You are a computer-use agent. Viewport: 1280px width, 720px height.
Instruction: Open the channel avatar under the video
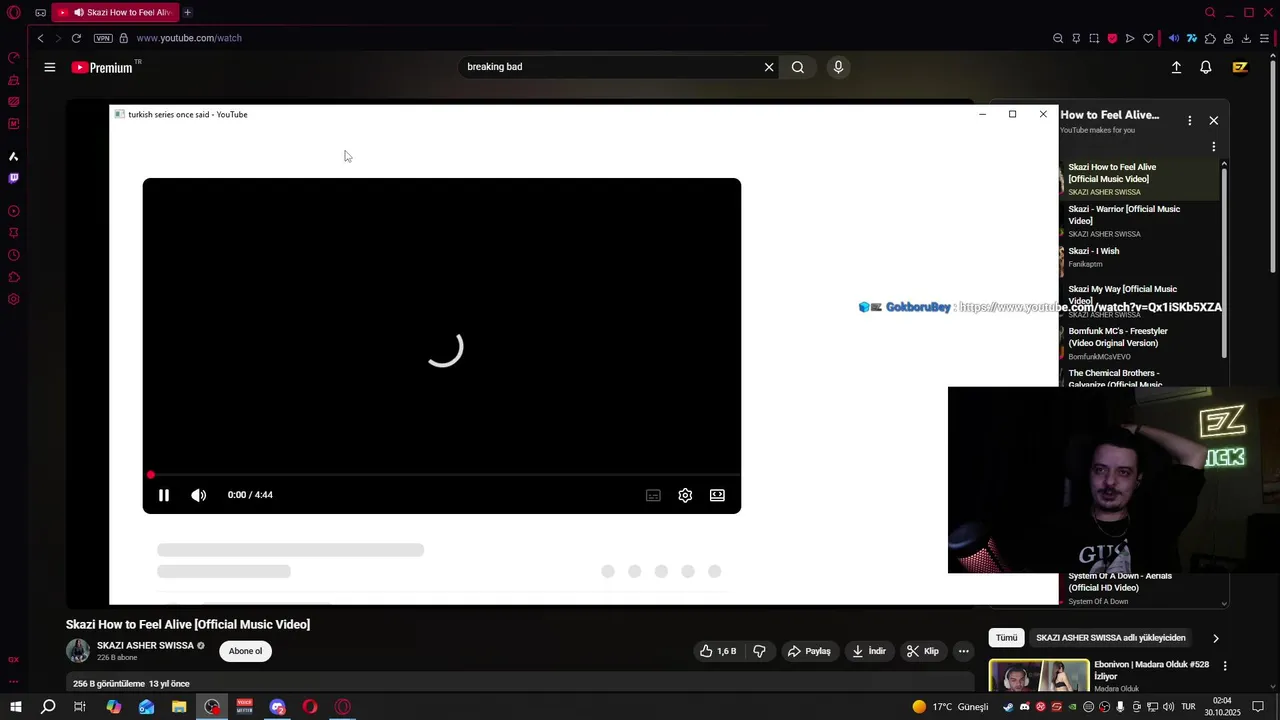click(x=78, y=651)
